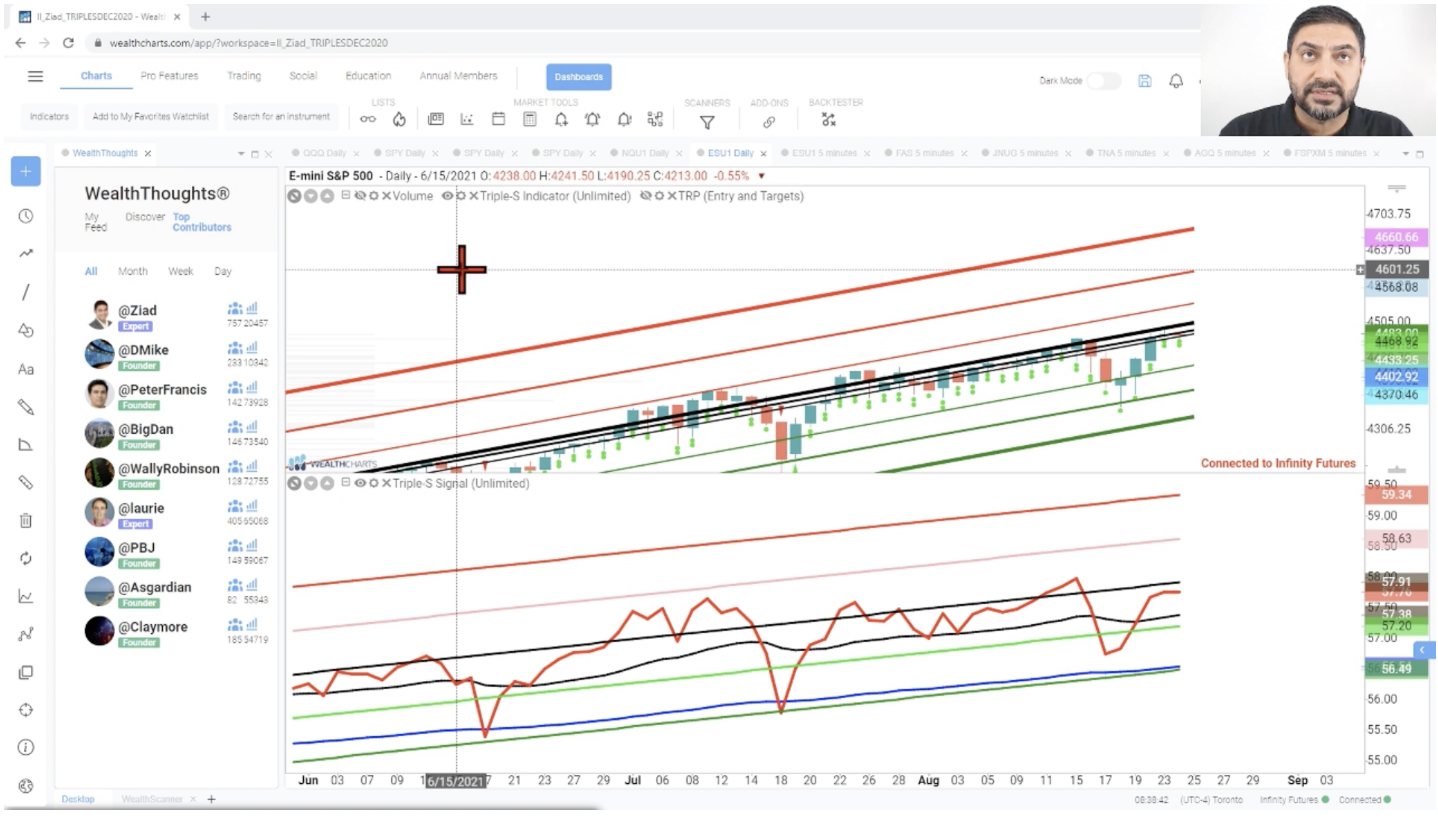
Task: Click the blue plus add-panel button
Action: coord(26,171)
